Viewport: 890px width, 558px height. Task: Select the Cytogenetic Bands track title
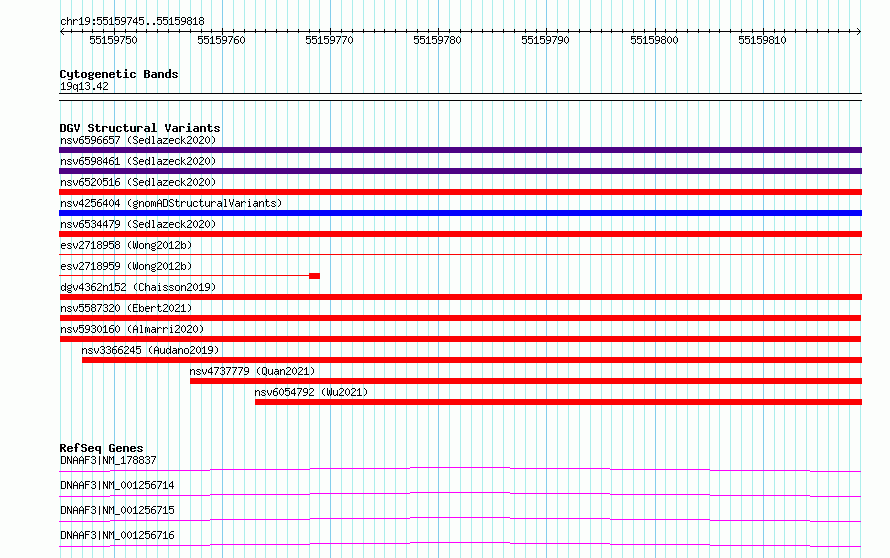pyautogui.click(x=119, y=74)
